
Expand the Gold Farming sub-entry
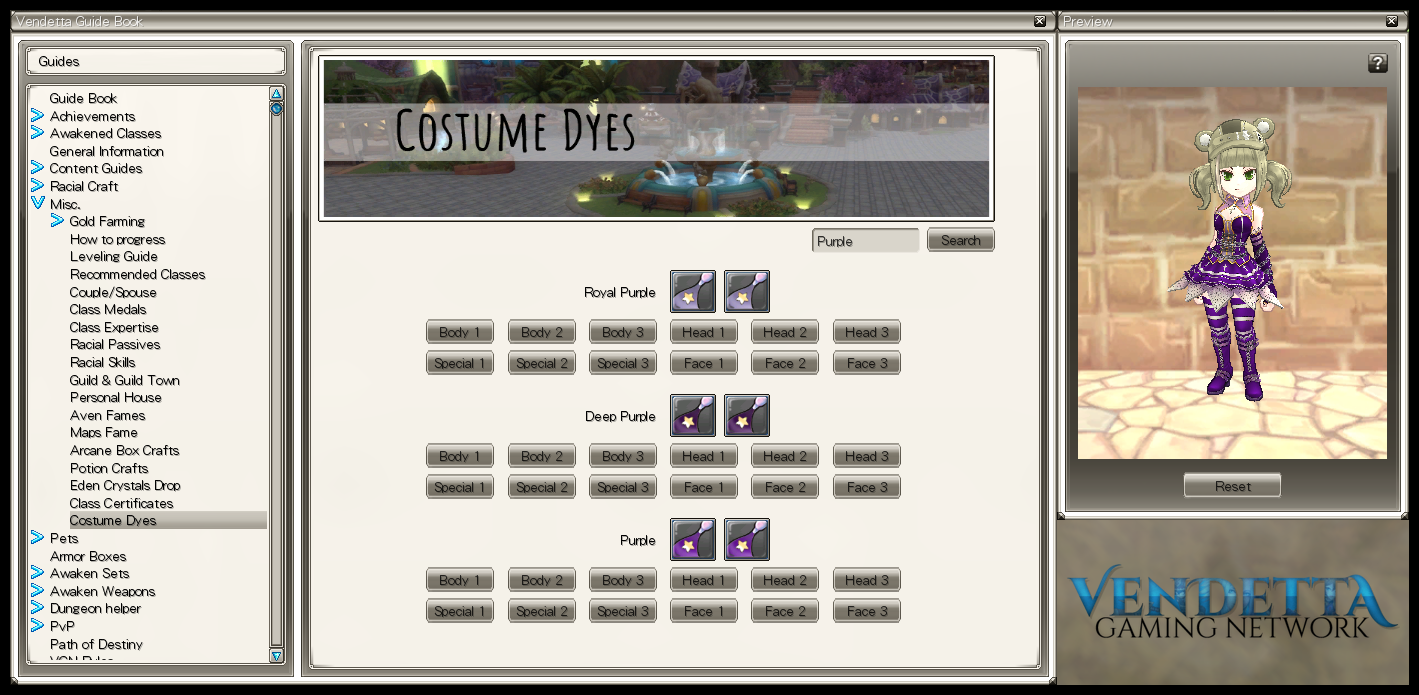click(x=57, y=221)
